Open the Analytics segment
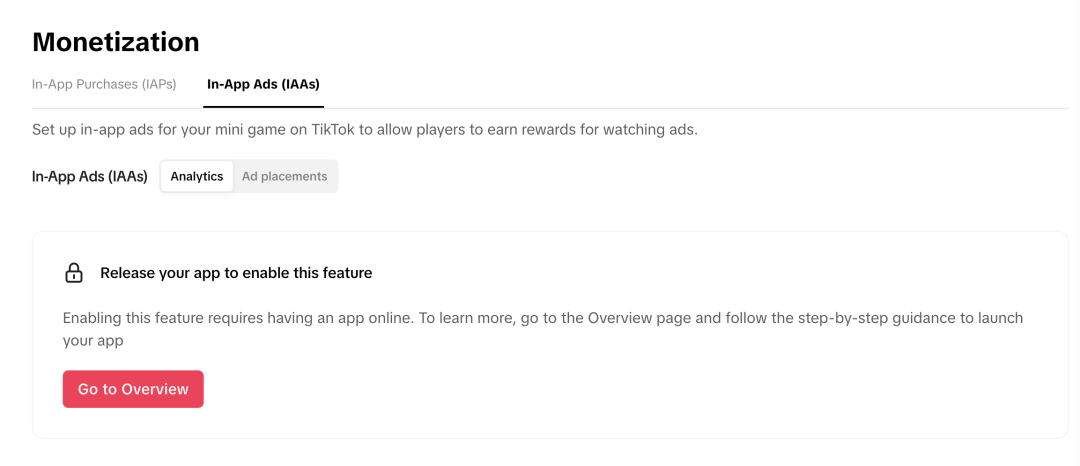This screenshot has height=466, width=1080. pos(197,176)
